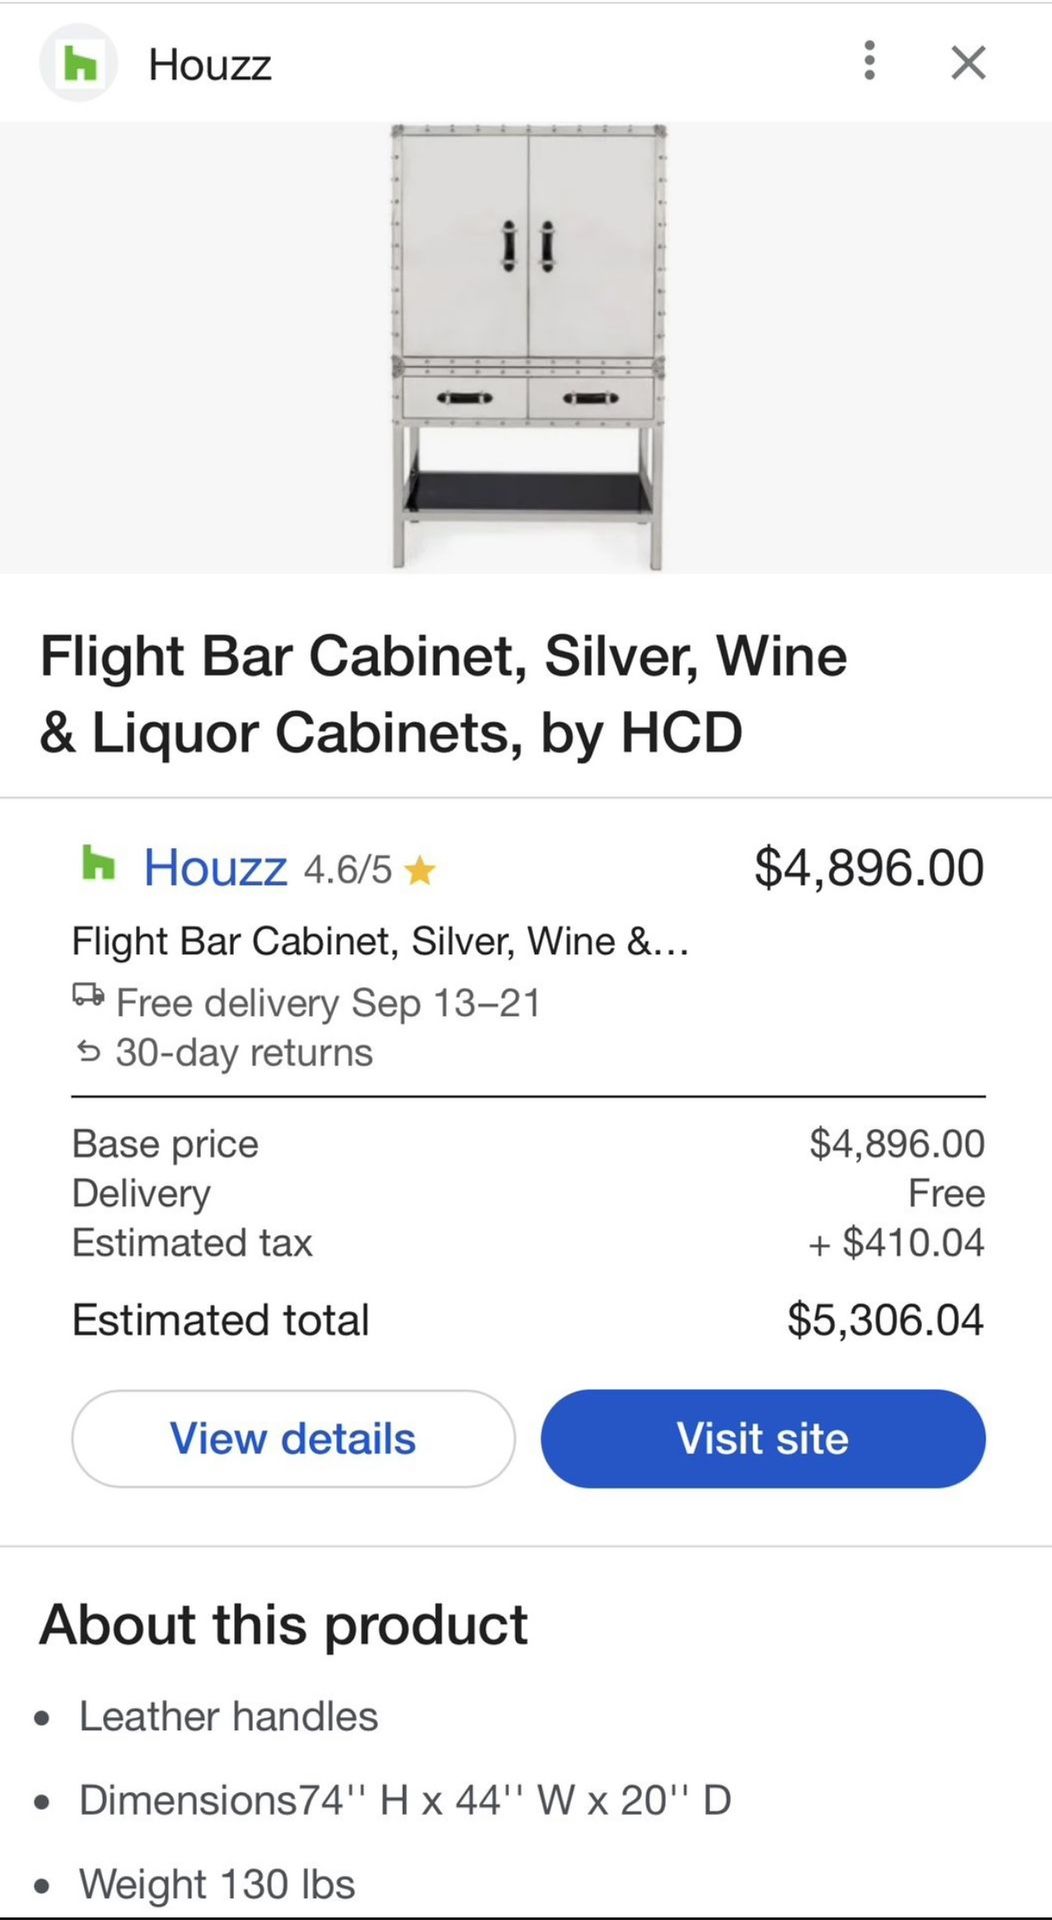Image resolution: width=1052 pixels, height=1920 pixels.
Task: Select the Houzz seller icon next to rating
Action: click(98, 866)
